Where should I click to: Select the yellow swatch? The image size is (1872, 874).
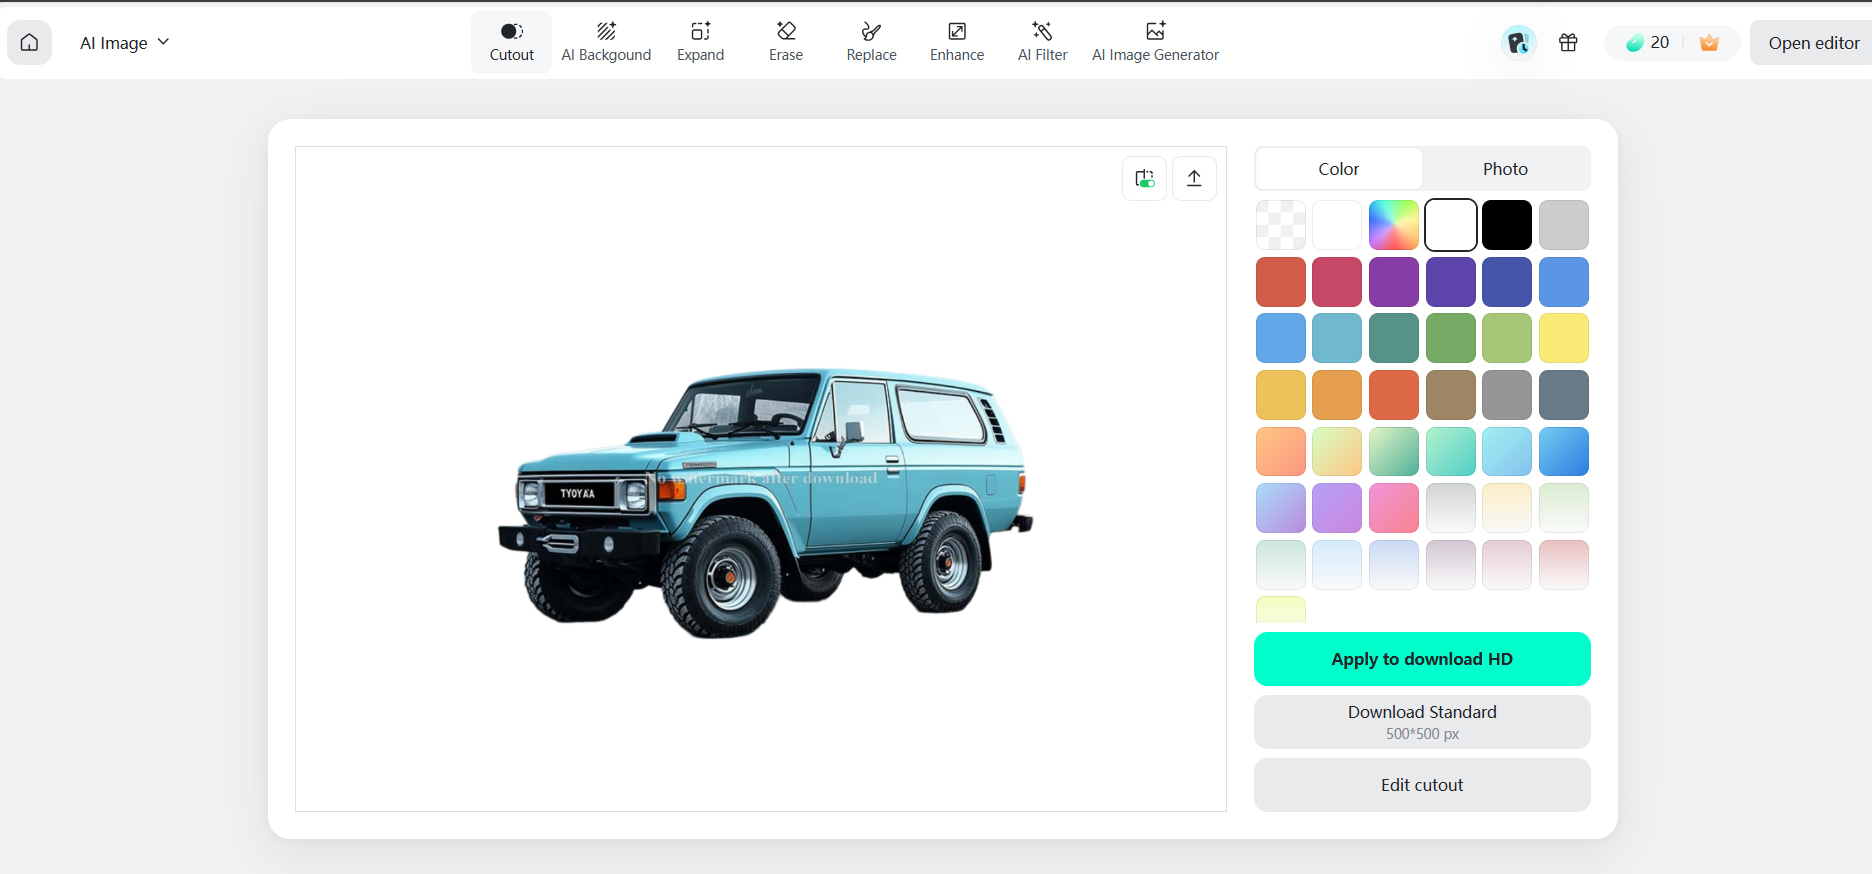(x=1564, y=338)
